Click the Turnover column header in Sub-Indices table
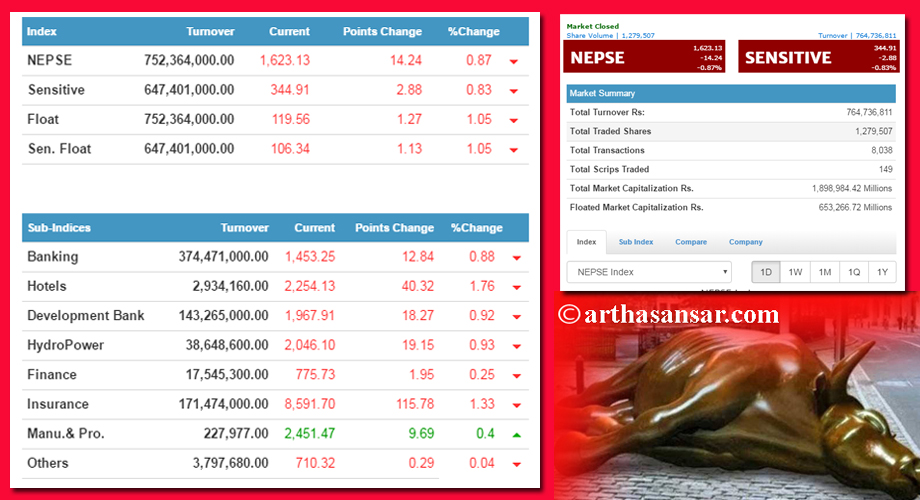Screen dimensions: 920x500 click(244, 228)
